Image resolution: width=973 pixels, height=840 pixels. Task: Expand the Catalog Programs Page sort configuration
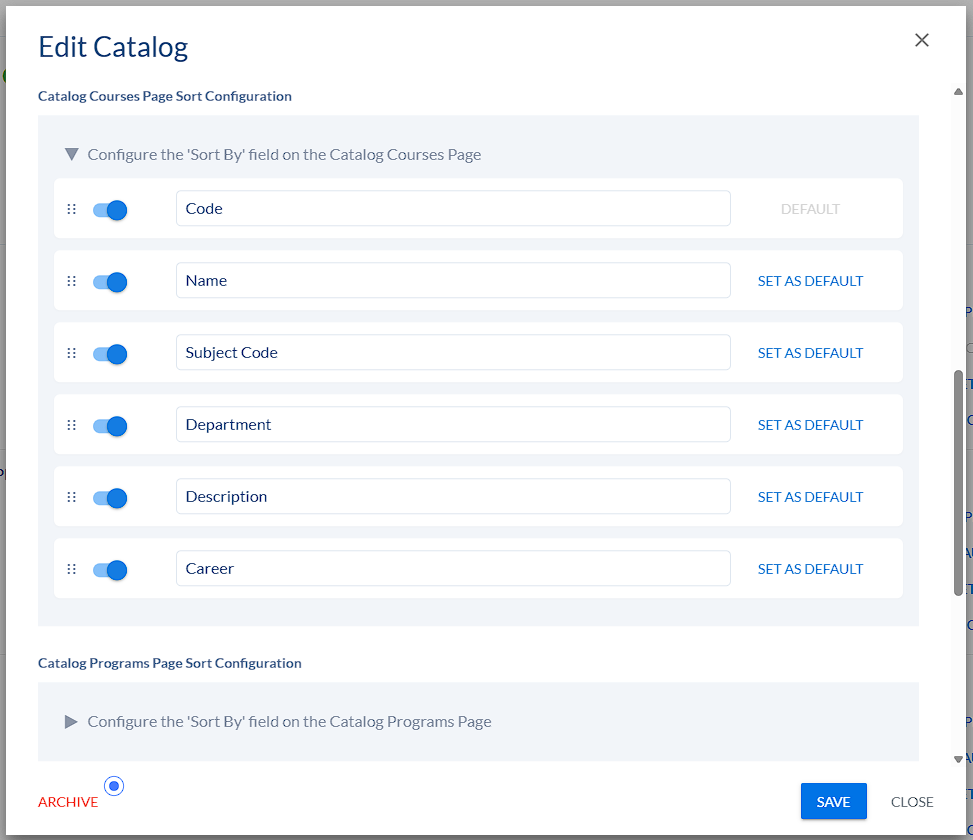coord(71,722)
